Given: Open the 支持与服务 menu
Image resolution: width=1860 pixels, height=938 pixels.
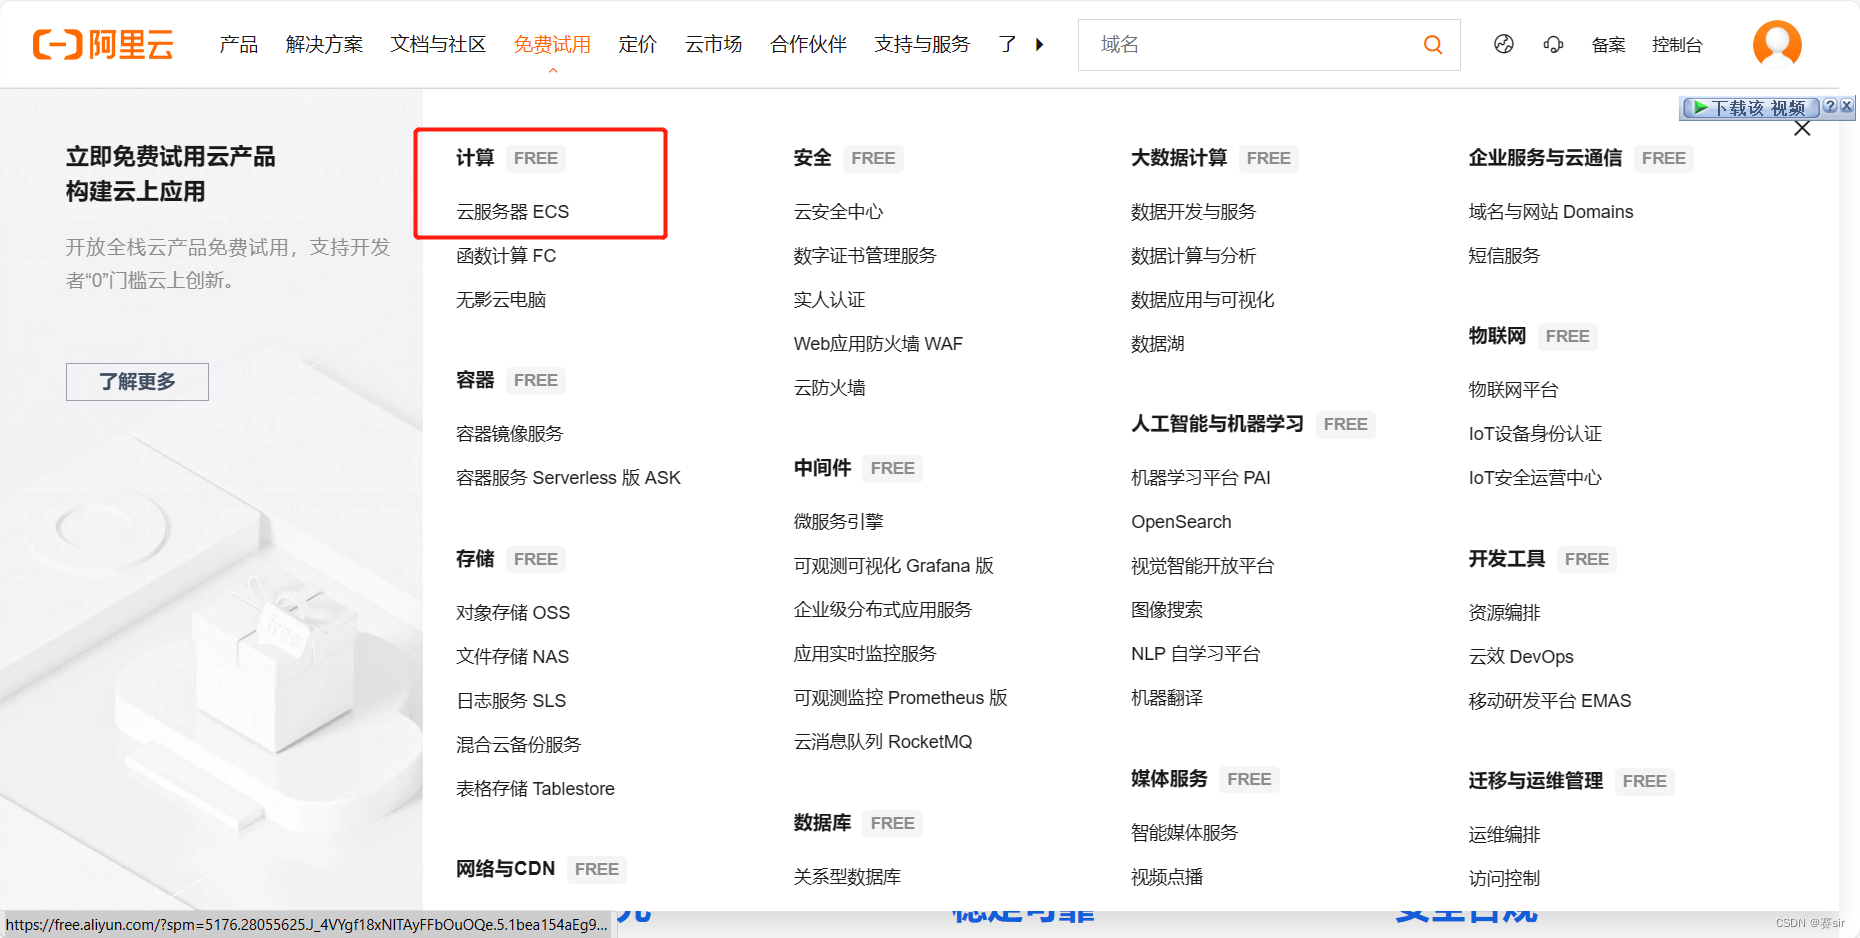Looking at the screenshot, I should [x=922, y=44].
